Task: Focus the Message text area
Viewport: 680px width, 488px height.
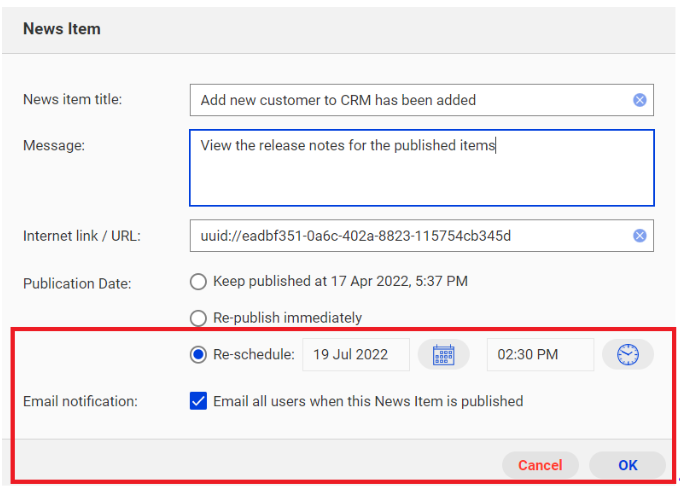Action: click(x=422, y=167)
